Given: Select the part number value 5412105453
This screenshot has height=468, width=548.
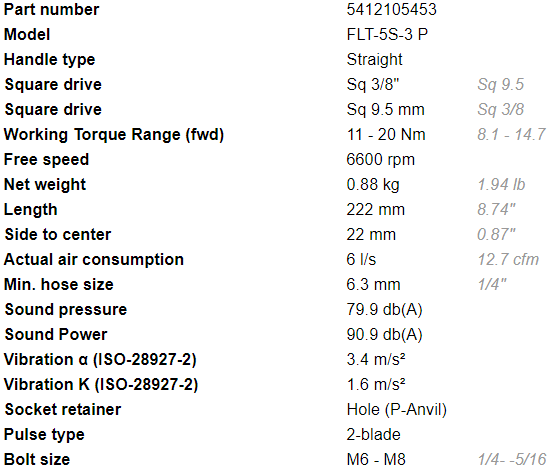Looking at the screenshot, I should (391, 9).
